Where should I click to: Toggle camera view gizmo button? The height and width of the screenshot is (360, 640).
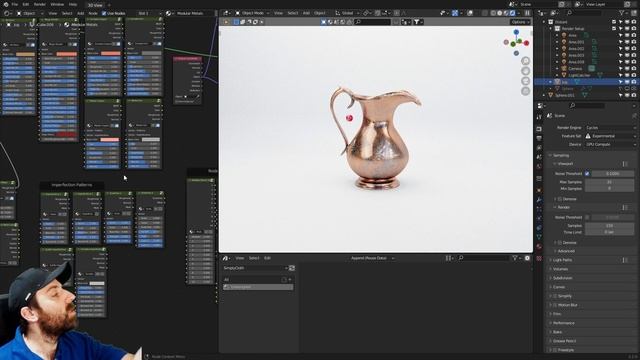[526, 81]
